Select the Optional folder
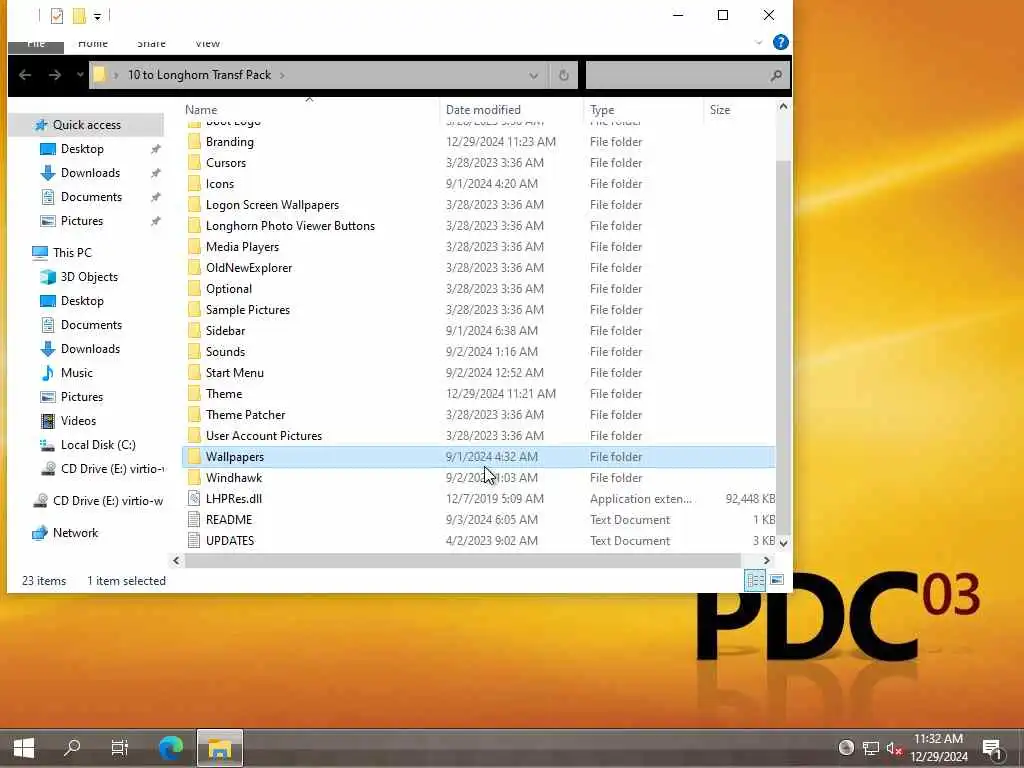Screen dimensions: 1024x768 pos(229,289)
